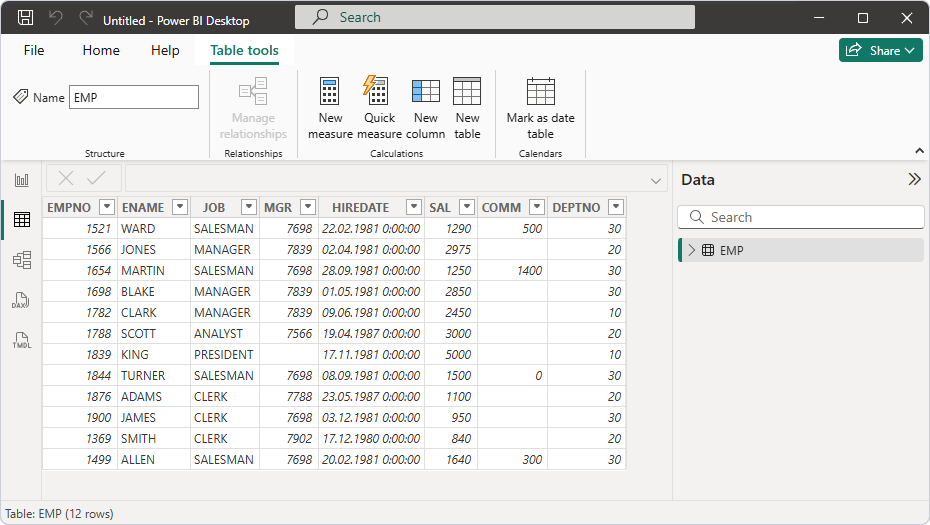This screenshot has height=525, width=930.
Task: Collapse the Data pane with double chevron
Action: [x=914, y=179]
